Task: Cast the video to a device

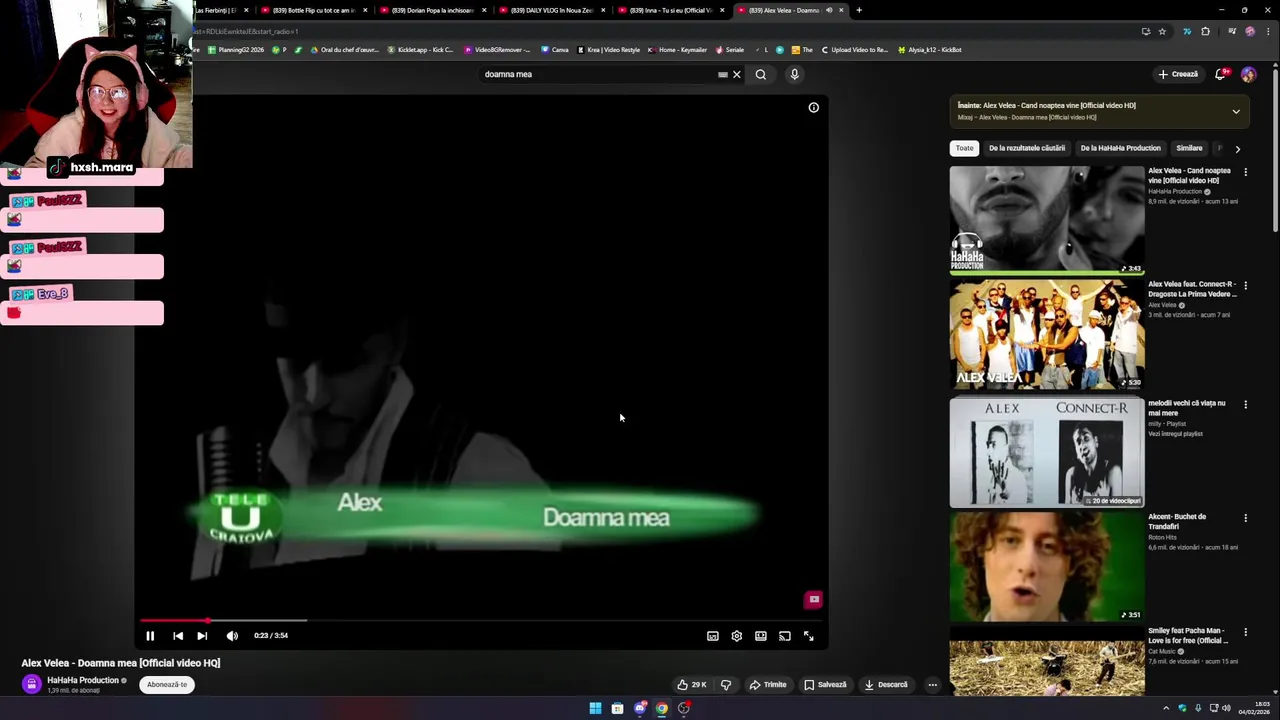Action: pyautogui.click(x=785, y=636)
